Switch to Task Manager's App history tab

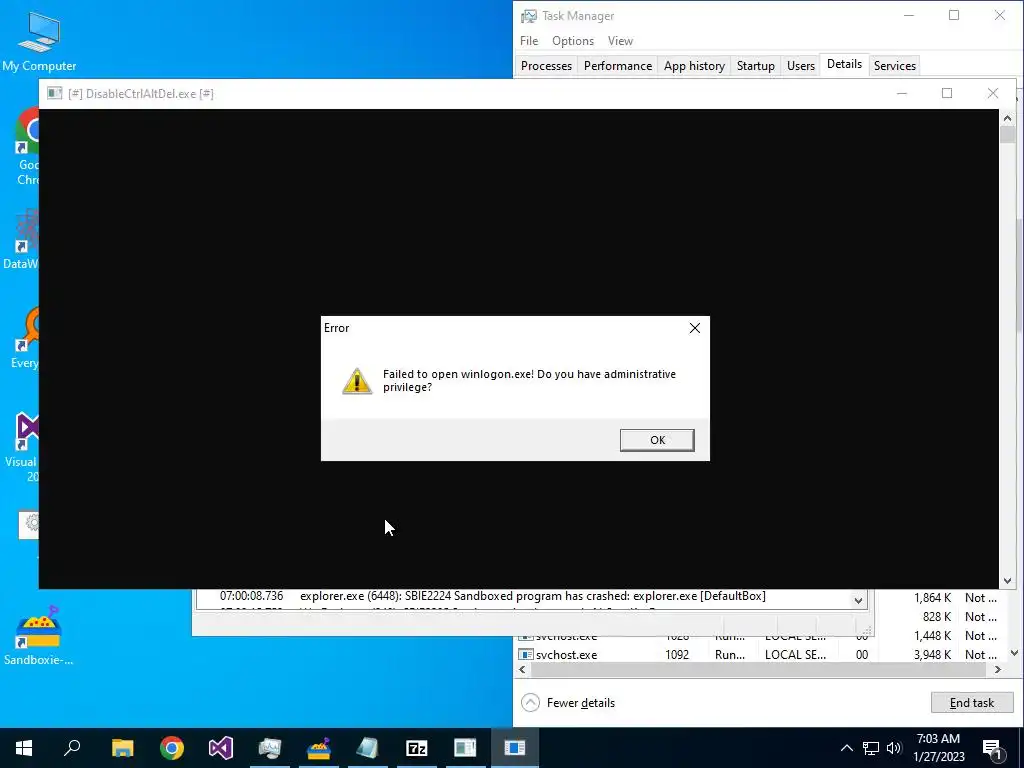click(x=694, y=66)
